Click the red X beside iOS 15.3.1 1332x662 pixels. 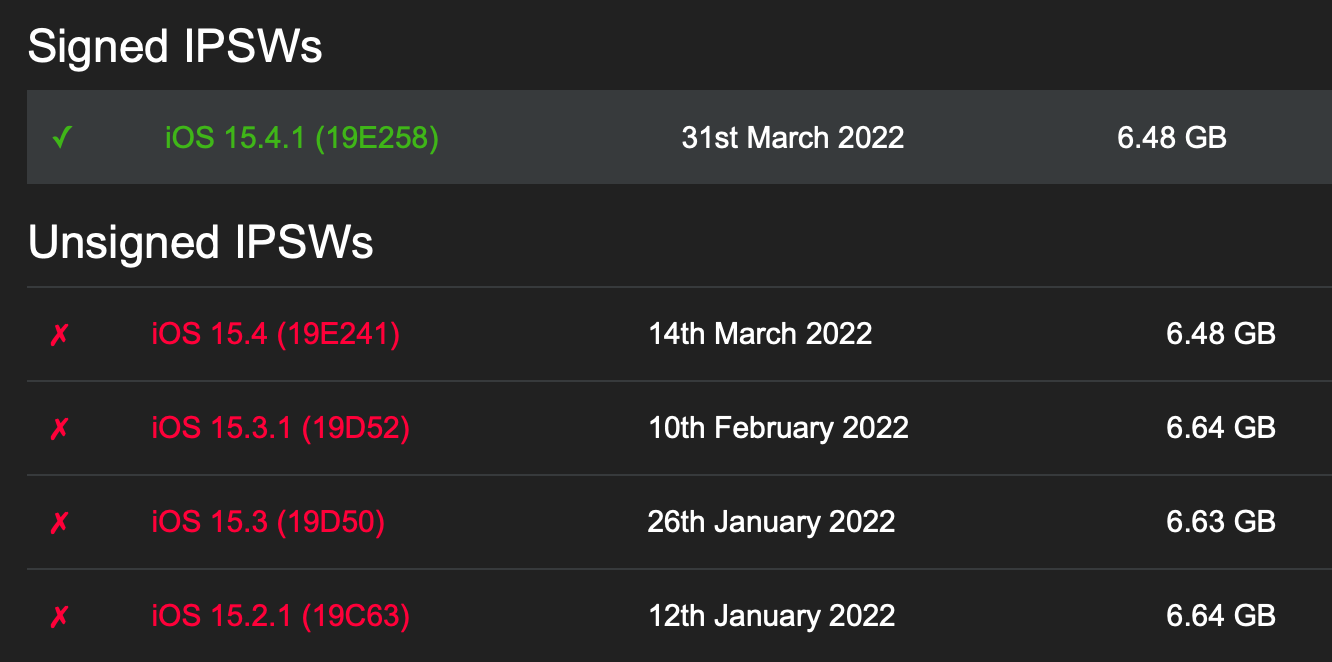point(59,428)
